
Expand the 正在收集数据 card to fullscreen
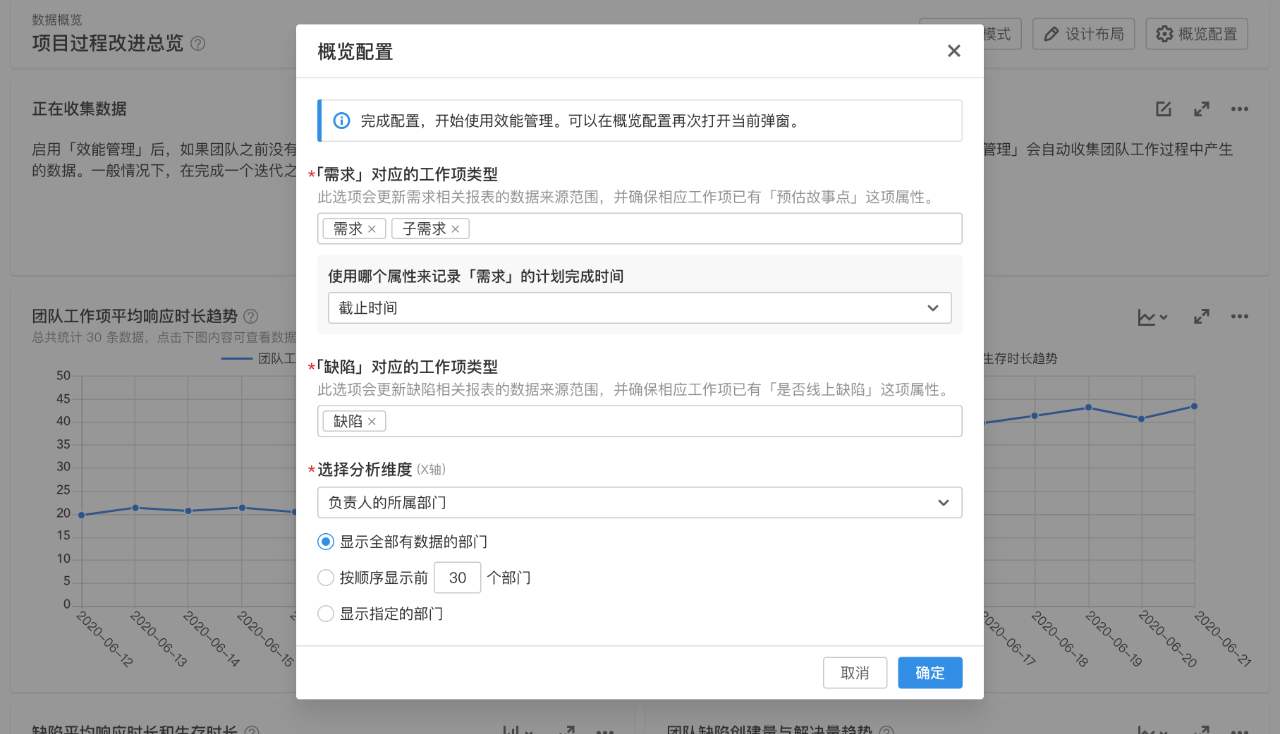click(x=1201, y=109)
